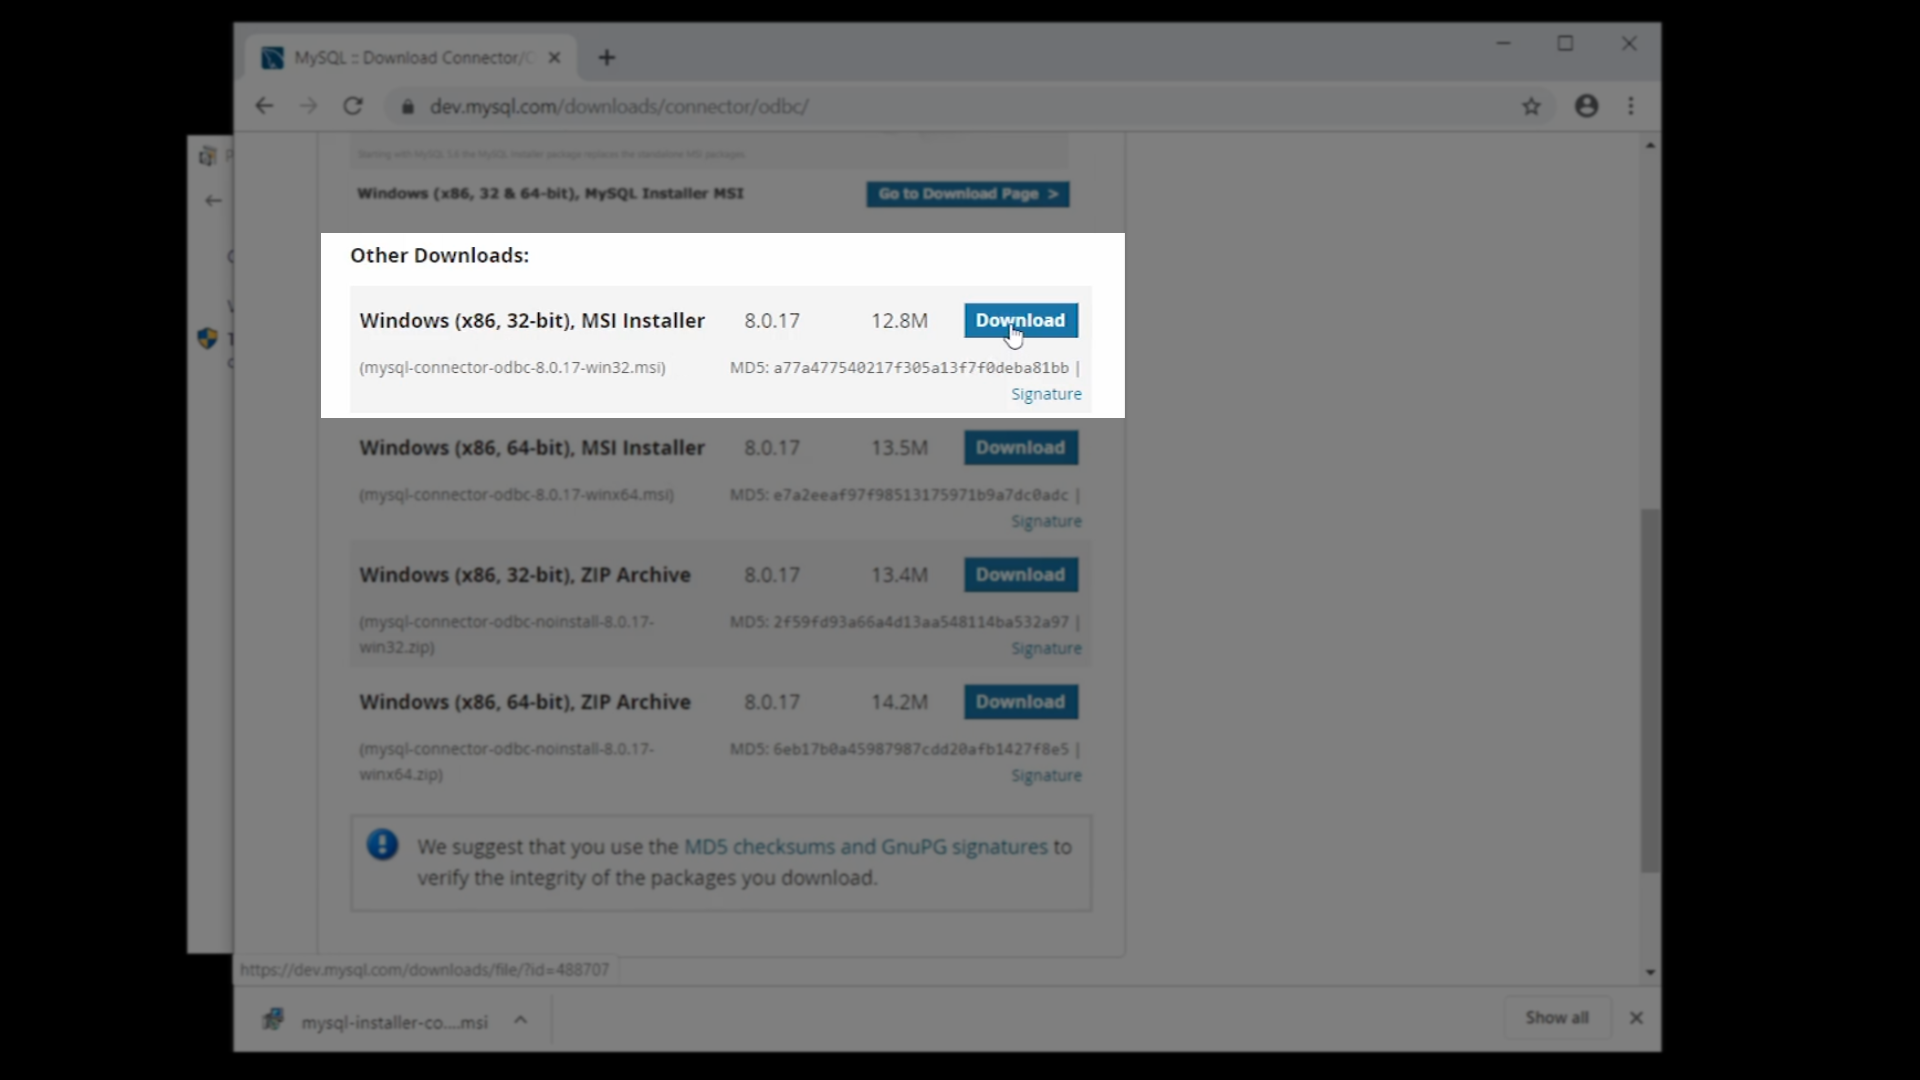The width and height of the screenshot is (1920, 1080).
Task: Click Show all downloads button
Action: 1556,1018
